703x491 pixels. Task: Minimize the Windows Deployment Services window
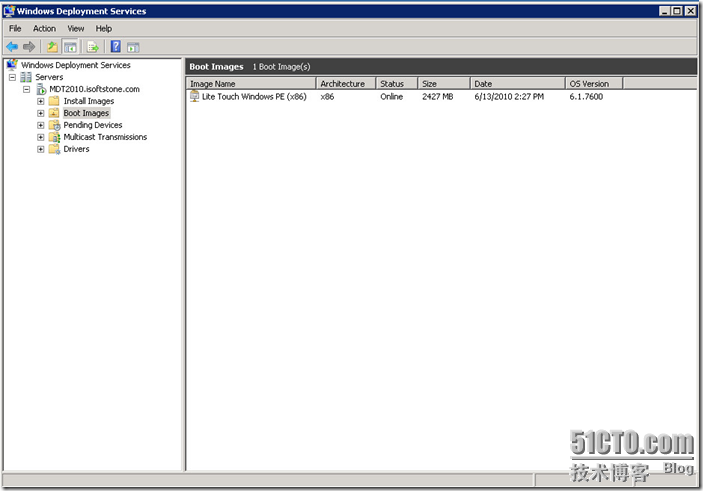[664, 11]
